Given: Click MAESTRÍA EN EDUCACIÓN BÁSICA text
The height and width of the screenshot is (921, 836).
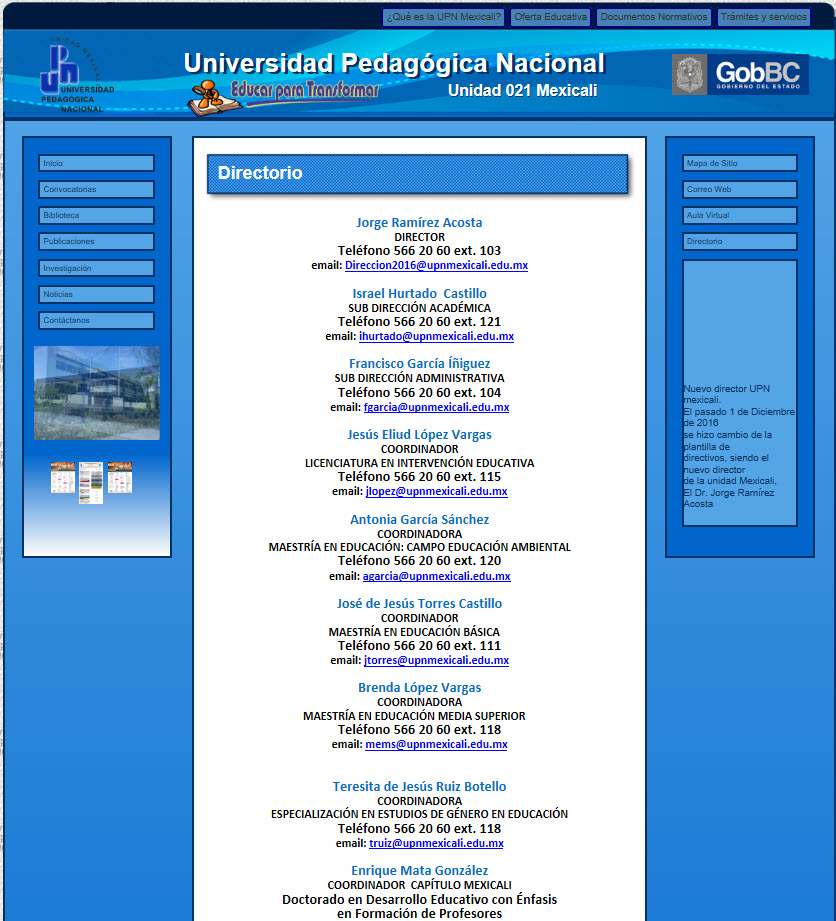Looking at the screenshot, I should pyautogui.click(x=414, y=632).
